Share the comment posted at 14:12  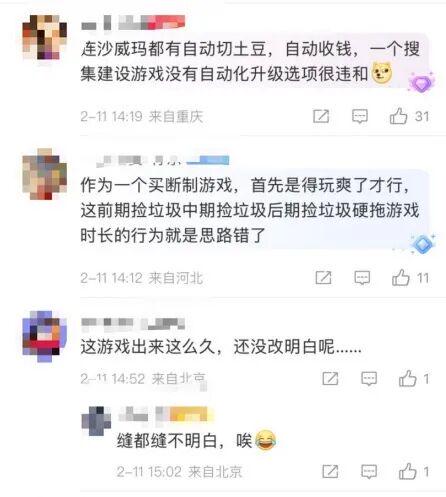pyautogui.click(x=323, y=278)
